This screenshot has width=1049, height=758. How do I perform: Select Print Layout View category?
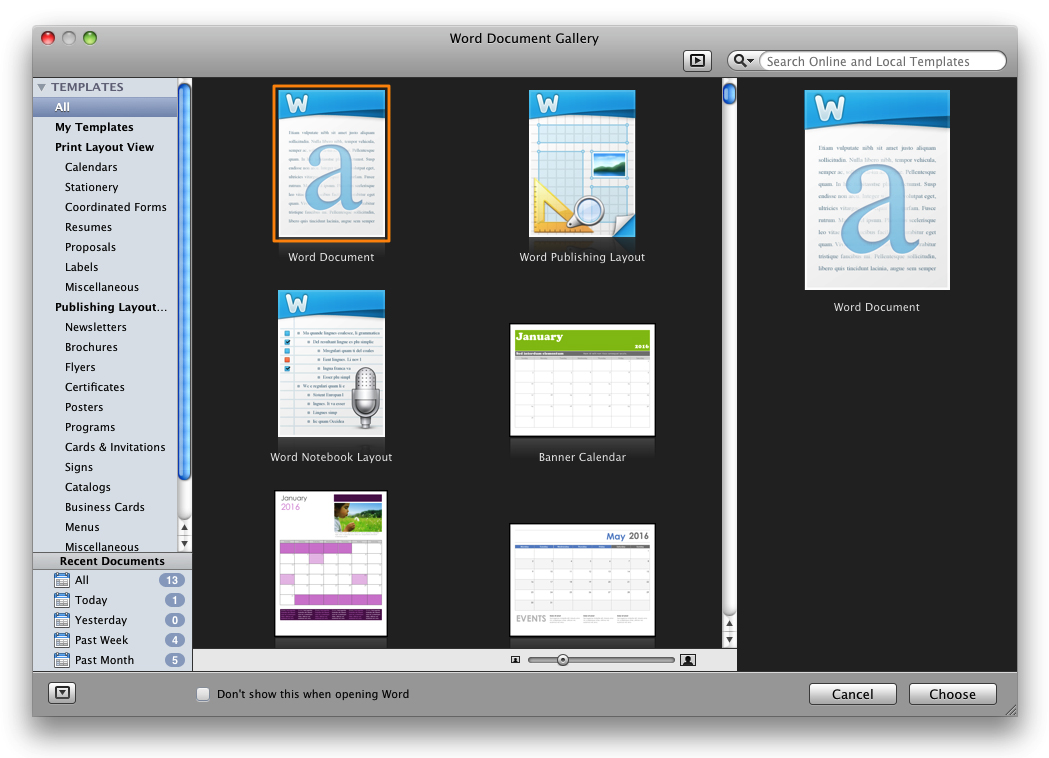(x=106, y=147)
